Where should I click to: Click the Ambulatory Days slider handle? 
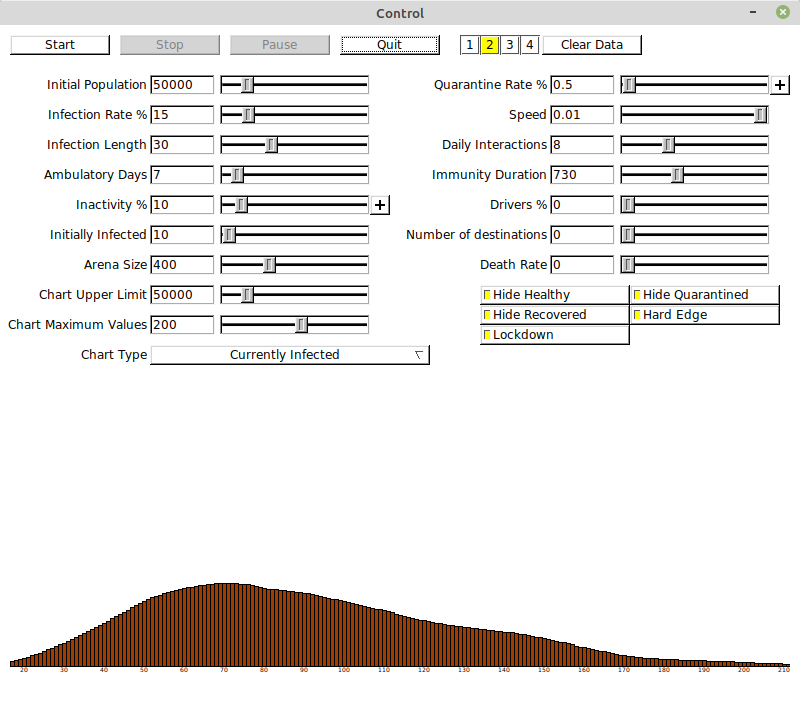pyautogui.click(x=237, y=175)
